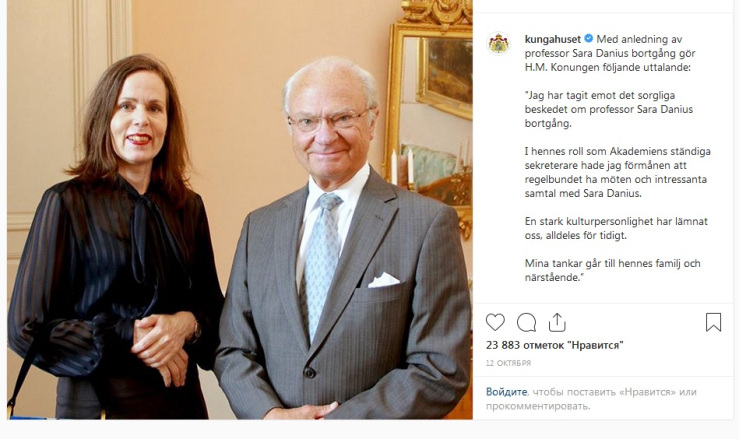
Task: Click the sentence 'En stark kulturpersonlighet'
Action: (x=616, y=228)
